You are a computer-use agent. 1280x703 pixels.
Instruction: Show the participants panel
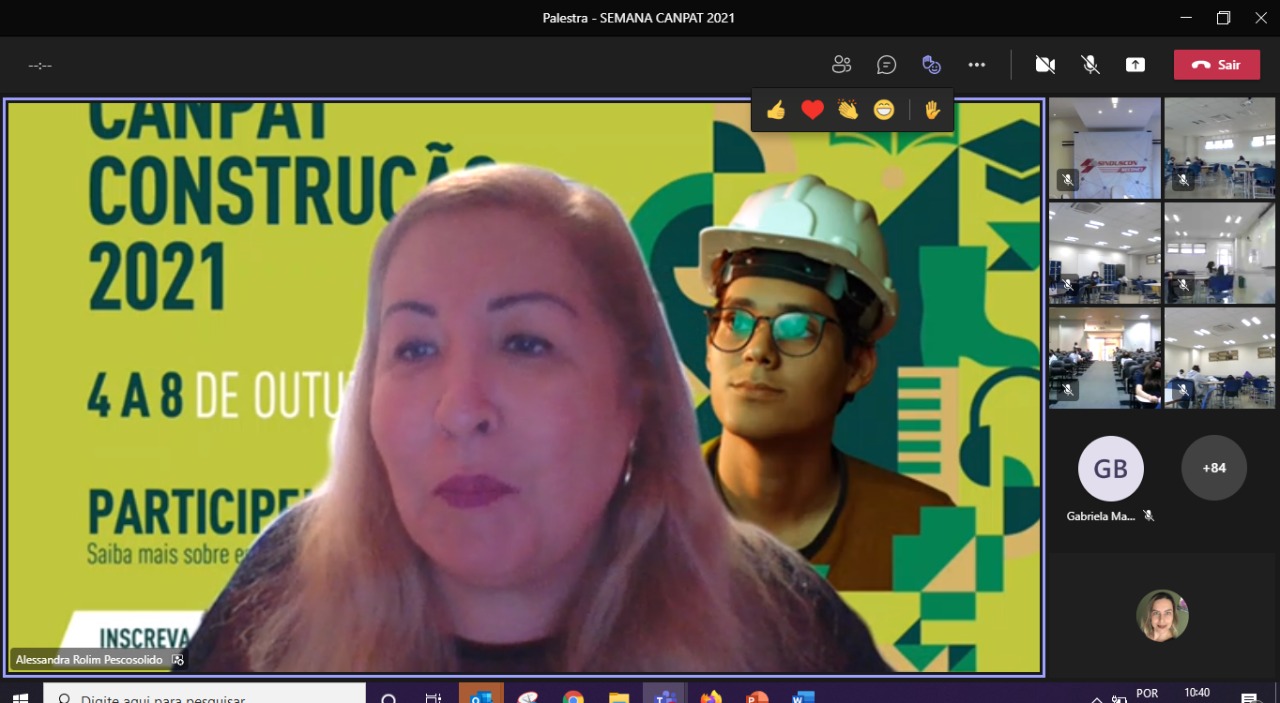click(841, 65)
